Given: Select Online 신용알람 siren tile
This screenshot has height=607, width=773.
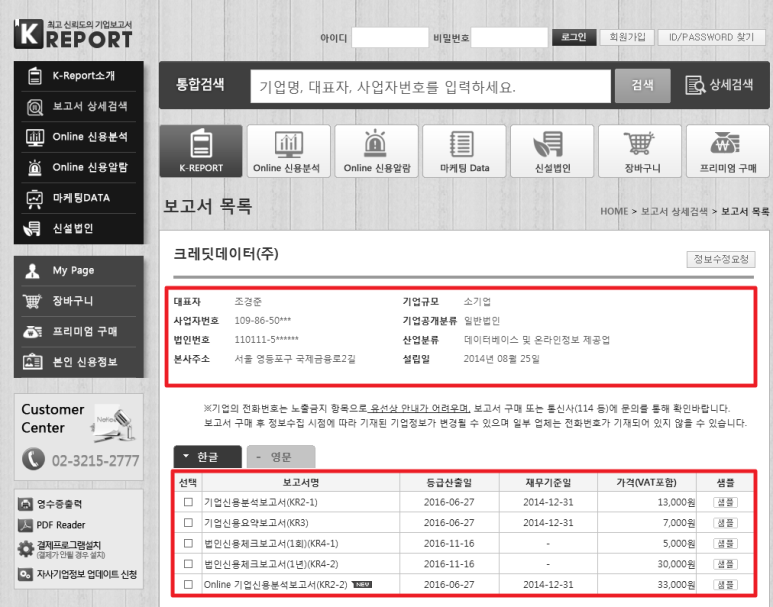Looking at the screenshot, I should tap(377, 151).
